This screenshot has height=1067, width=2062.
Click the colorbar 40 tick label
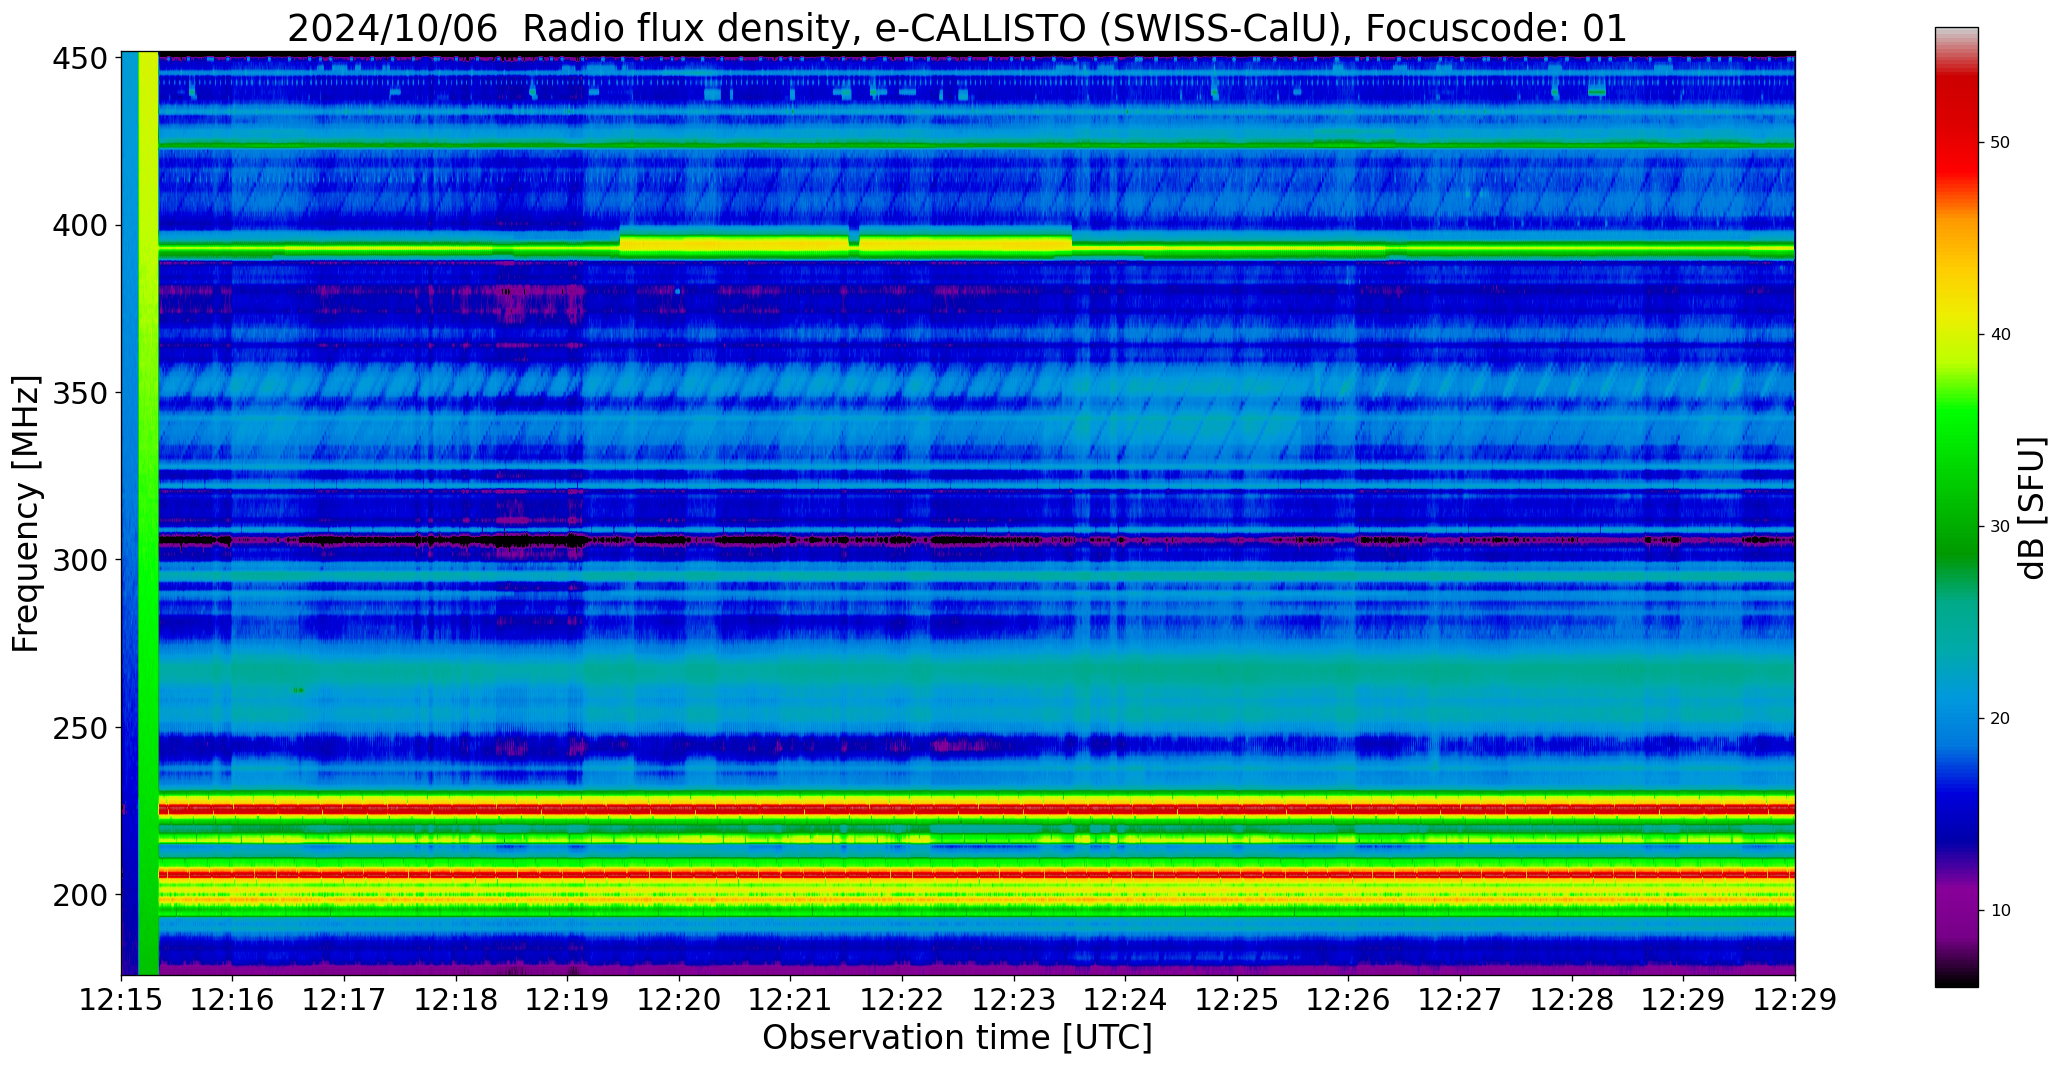(2000, 335)
